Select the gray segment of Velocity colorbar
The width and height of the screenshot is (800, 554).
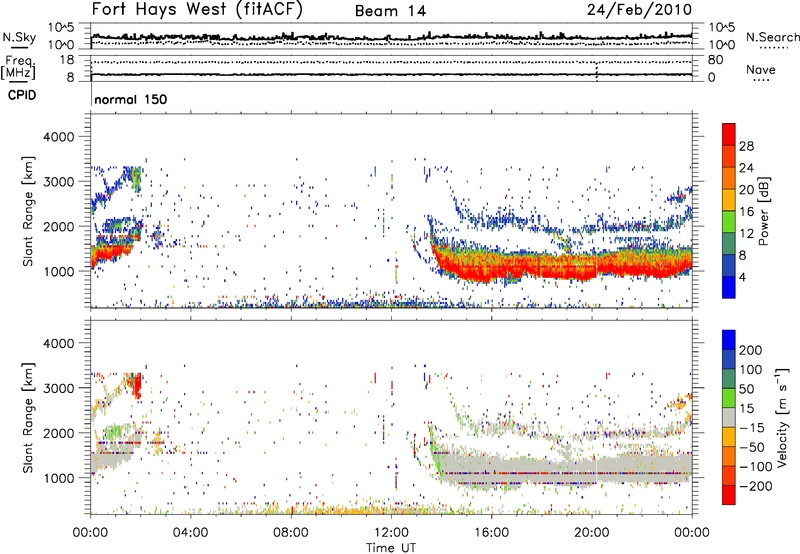729,418
